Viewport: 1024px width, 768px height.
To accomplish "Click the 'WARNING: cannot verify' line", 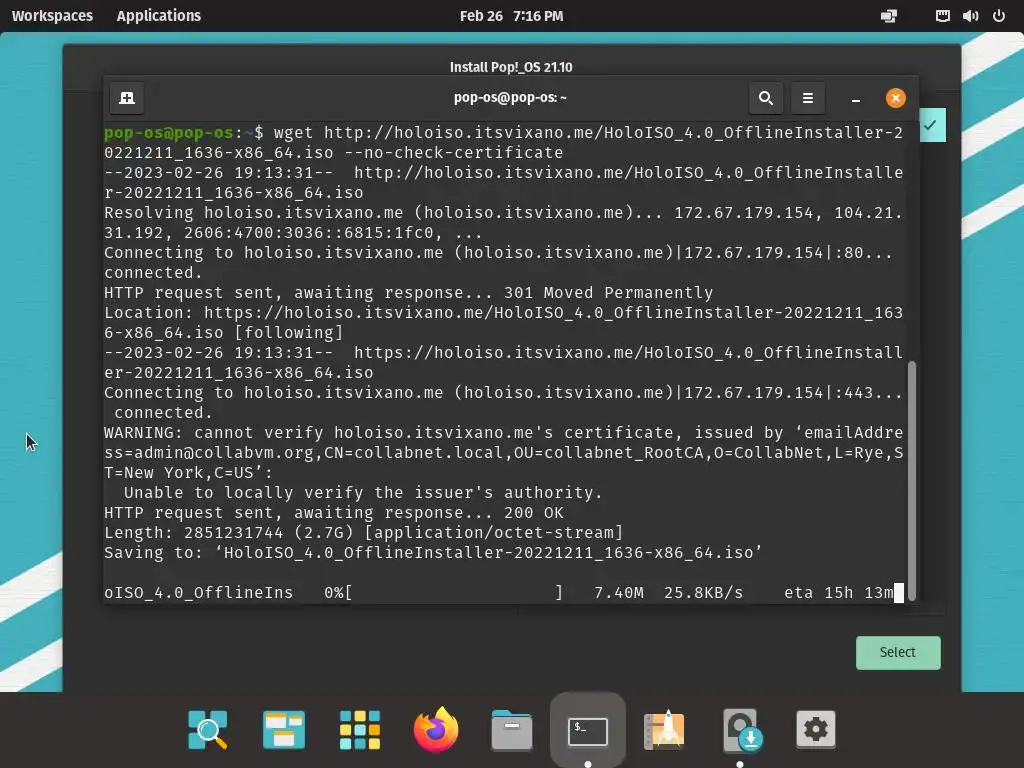I will 504,432.
